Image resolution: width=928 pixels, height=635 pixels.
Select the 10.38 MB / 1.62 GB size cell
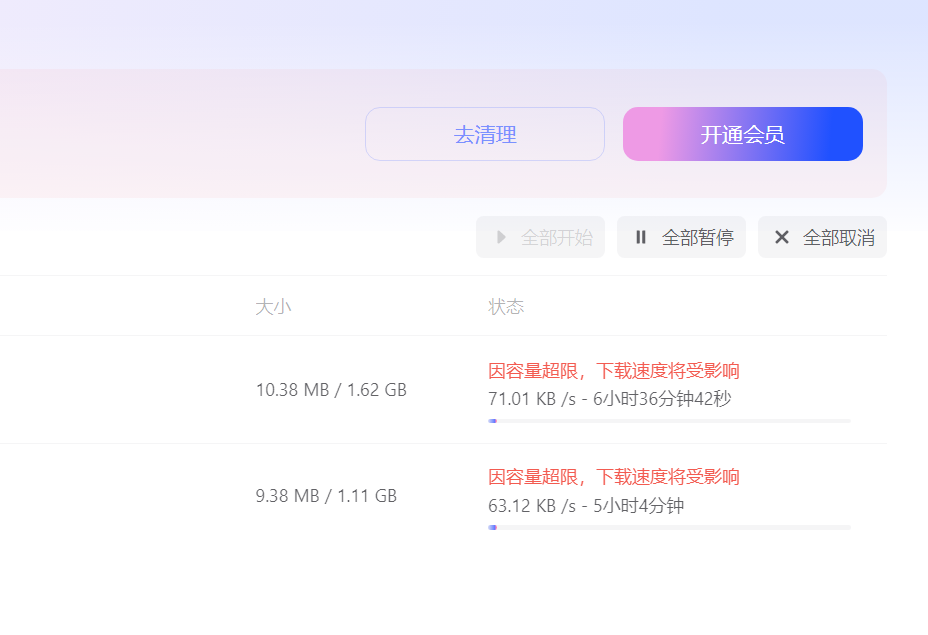click(331, 390)
